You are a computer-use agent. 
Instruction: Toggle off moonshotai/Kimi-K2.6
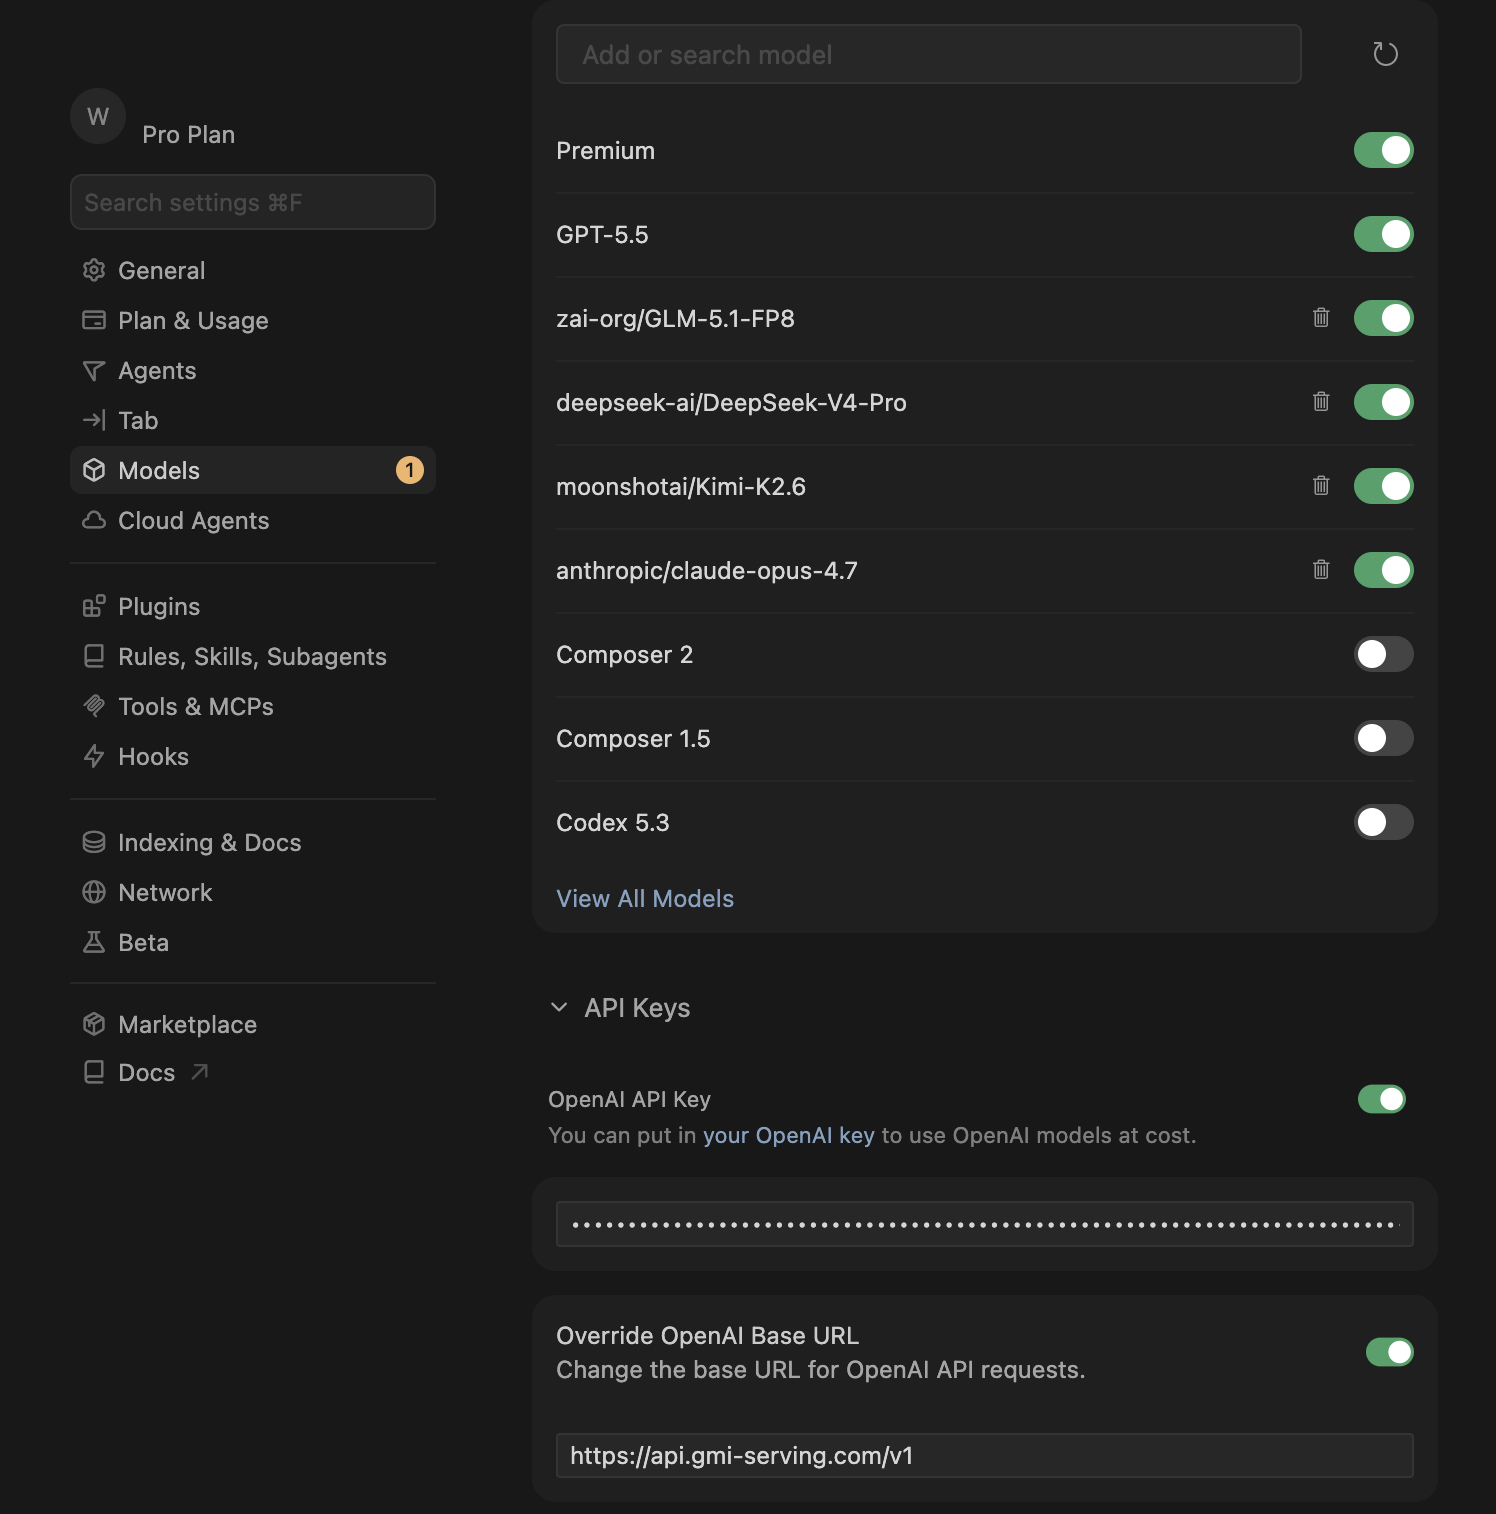click(1384, 486)
